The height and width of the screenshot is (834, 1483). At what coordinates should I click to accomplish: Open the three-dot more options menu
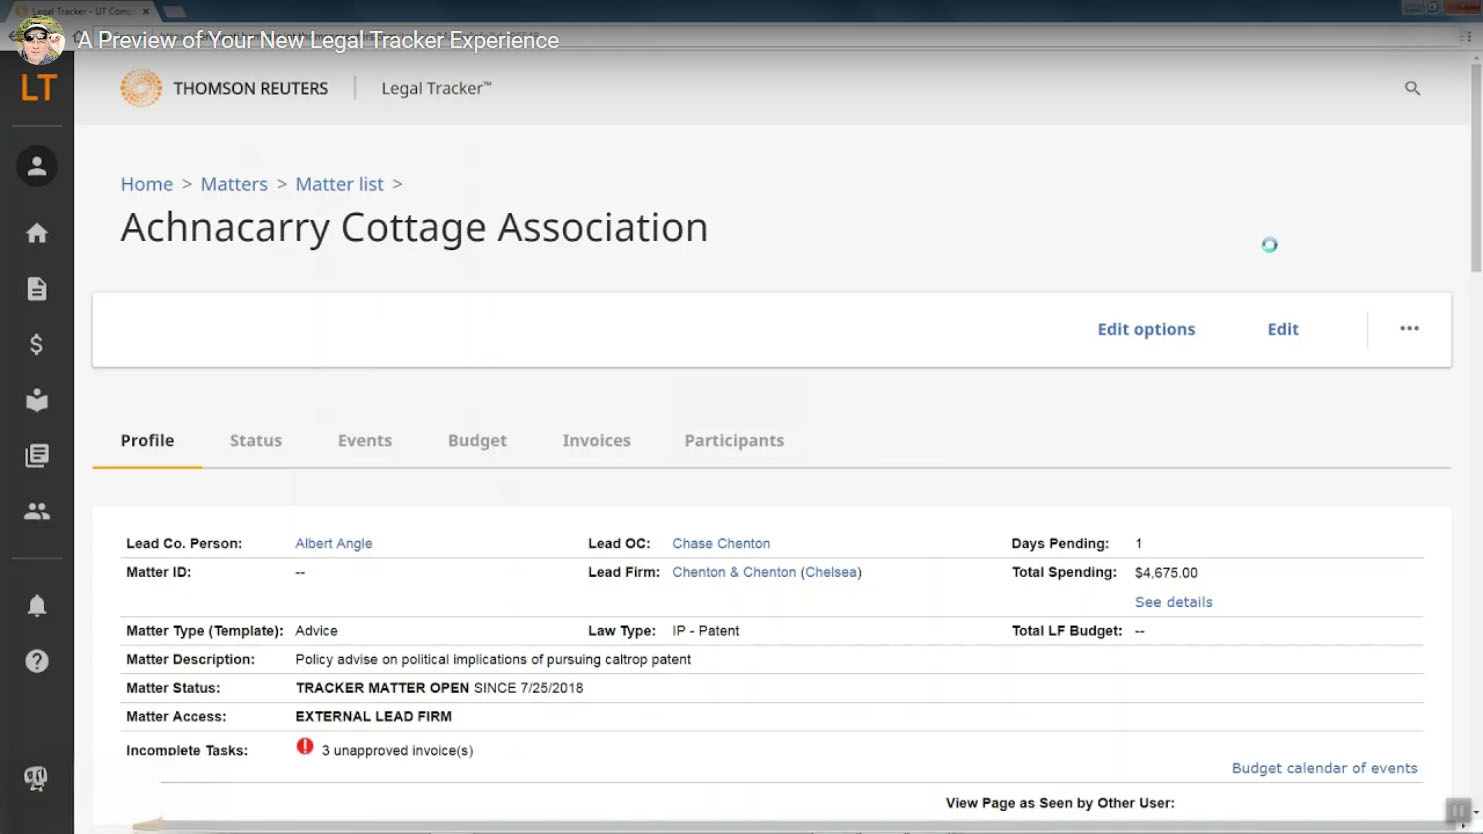pyautogui.click(x=1409, y=329)
